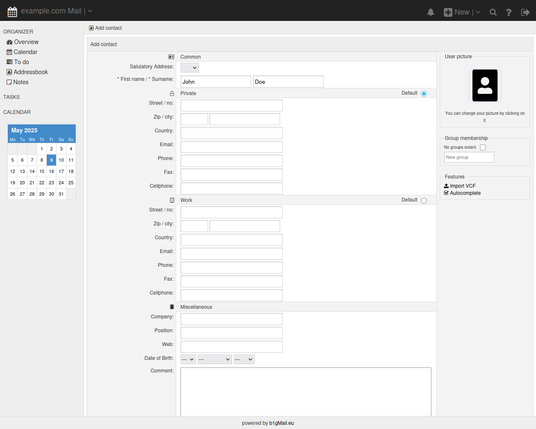Click the Private Email input field
Viewport: 536px width, 429px height.
pos(231,147)
